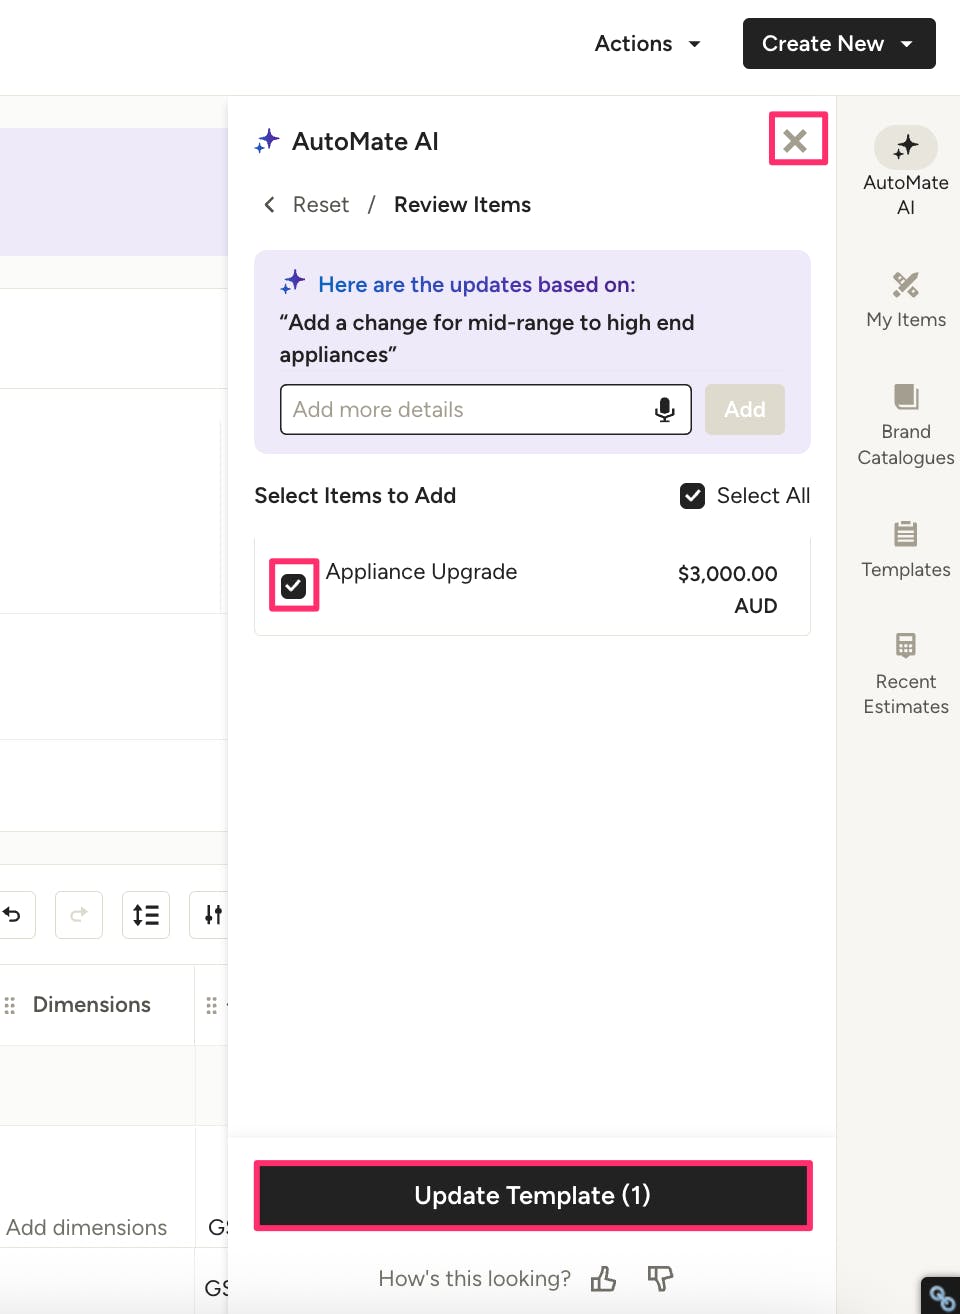
Task: Click the Add details button
Action: [x=744, y=410]
